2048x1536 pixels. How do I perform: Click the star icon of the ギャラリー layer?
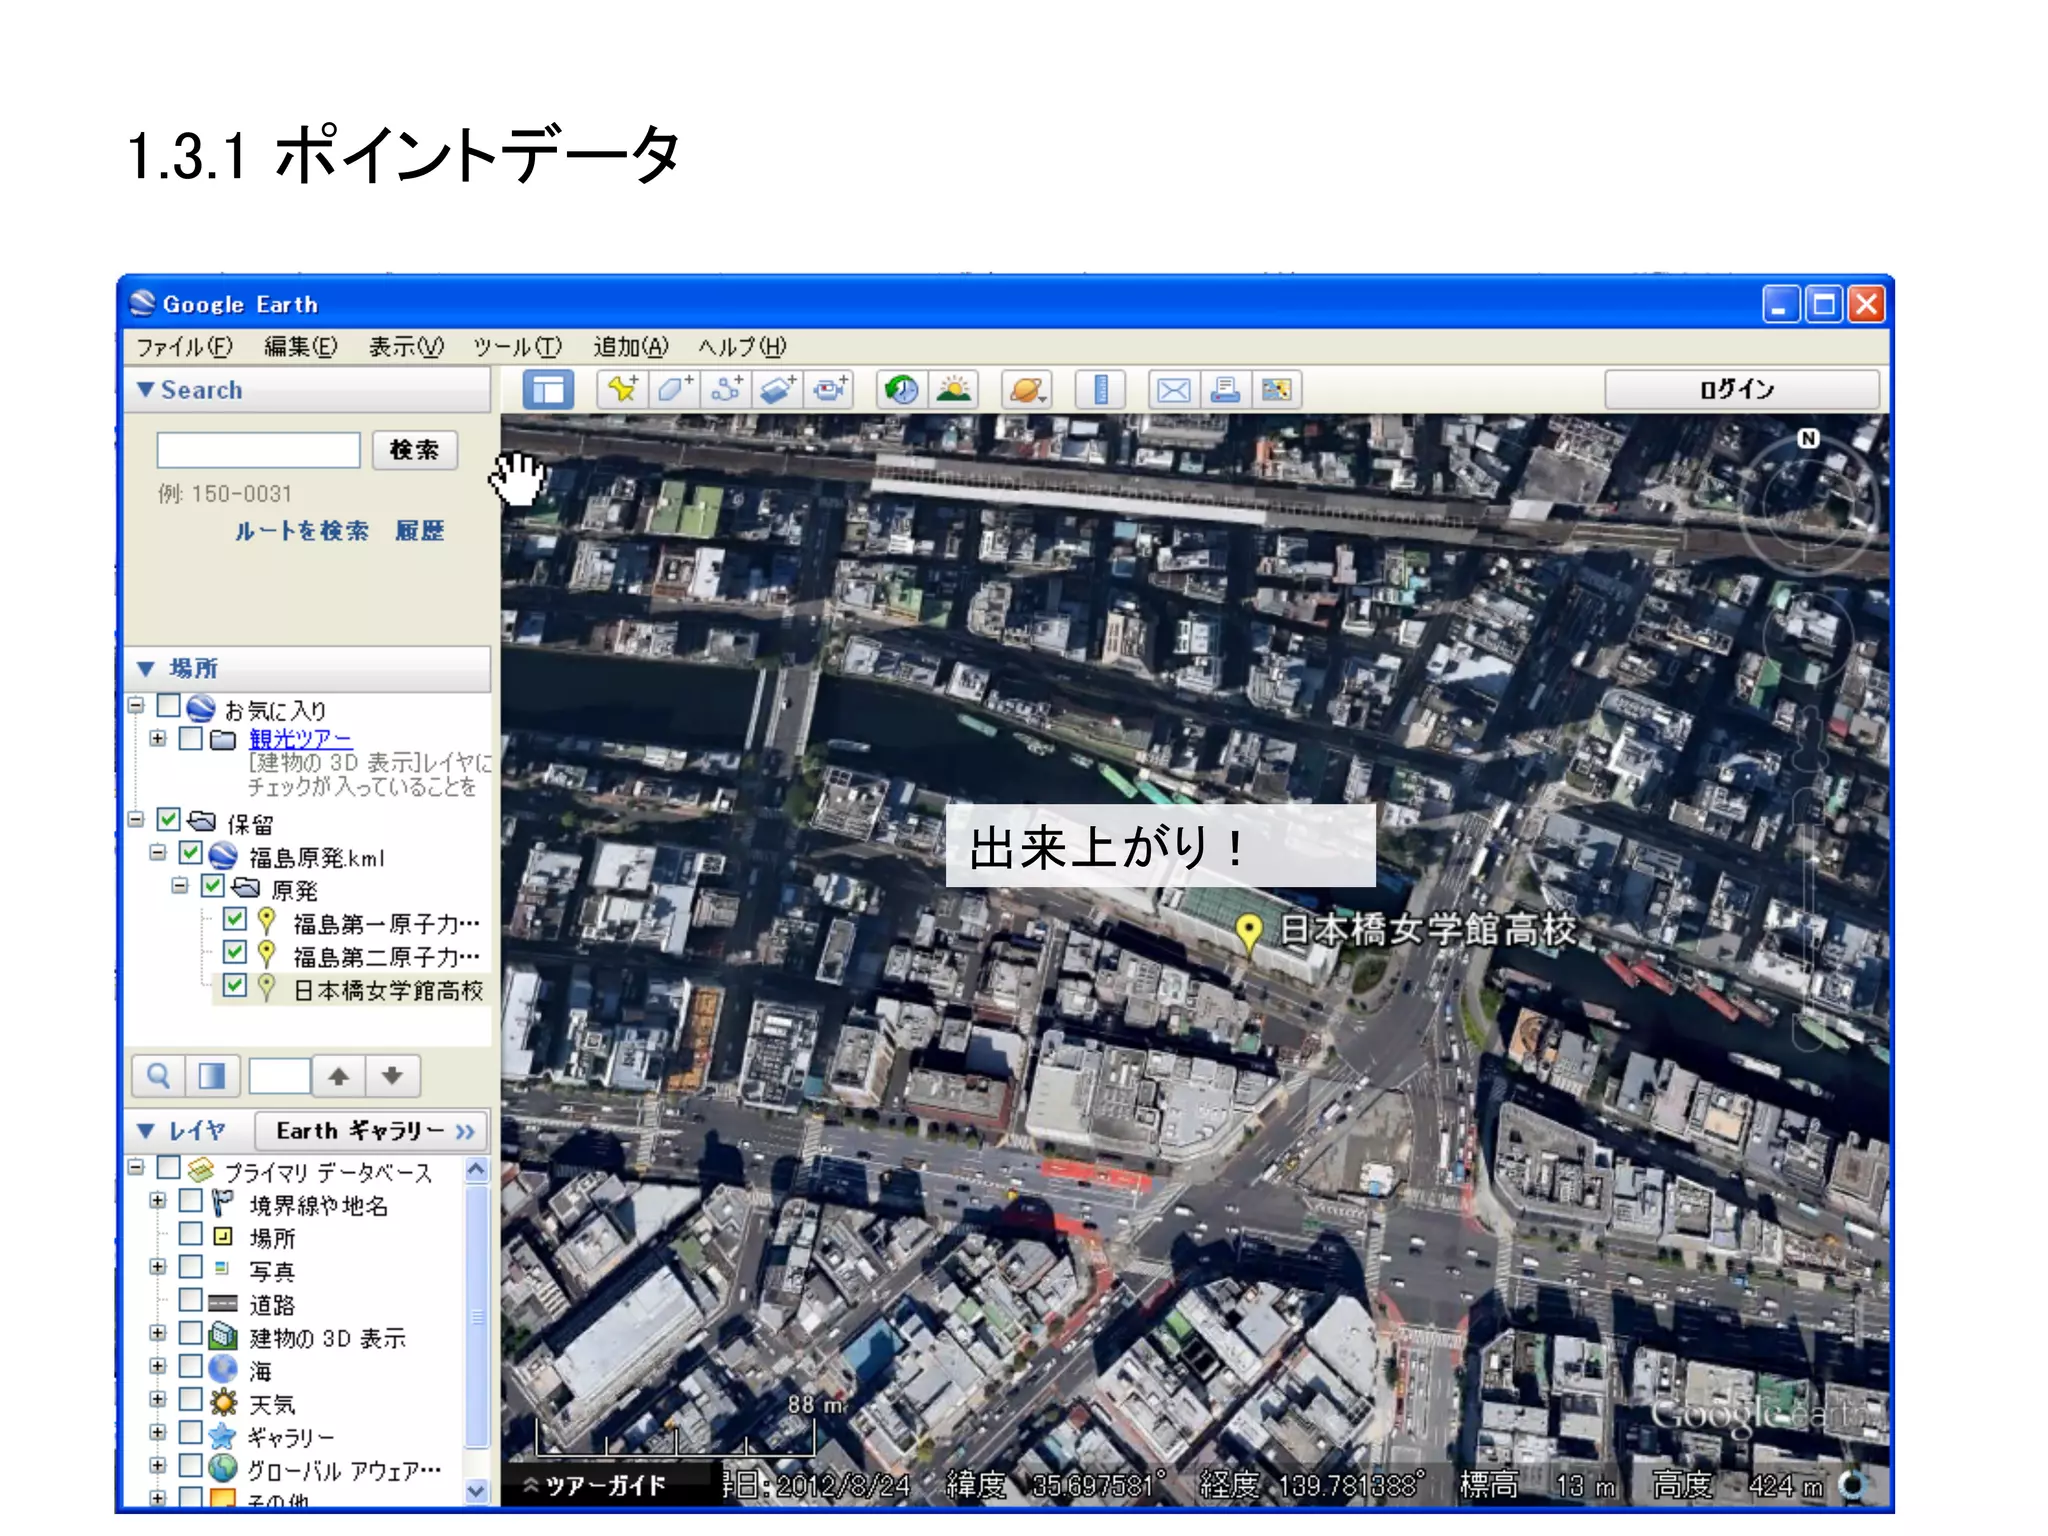coord(222,1436)
